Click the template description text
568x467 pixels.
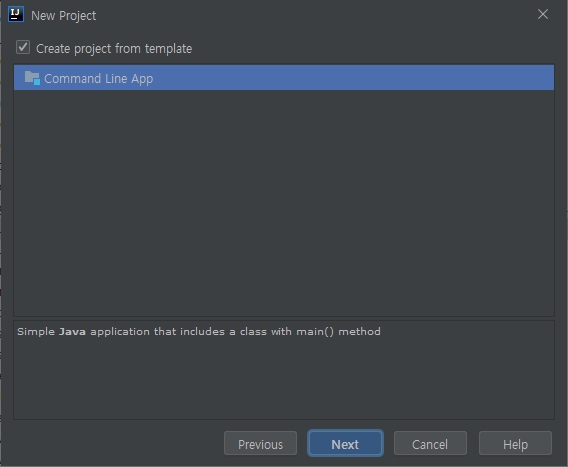click(x=199, y=332)
